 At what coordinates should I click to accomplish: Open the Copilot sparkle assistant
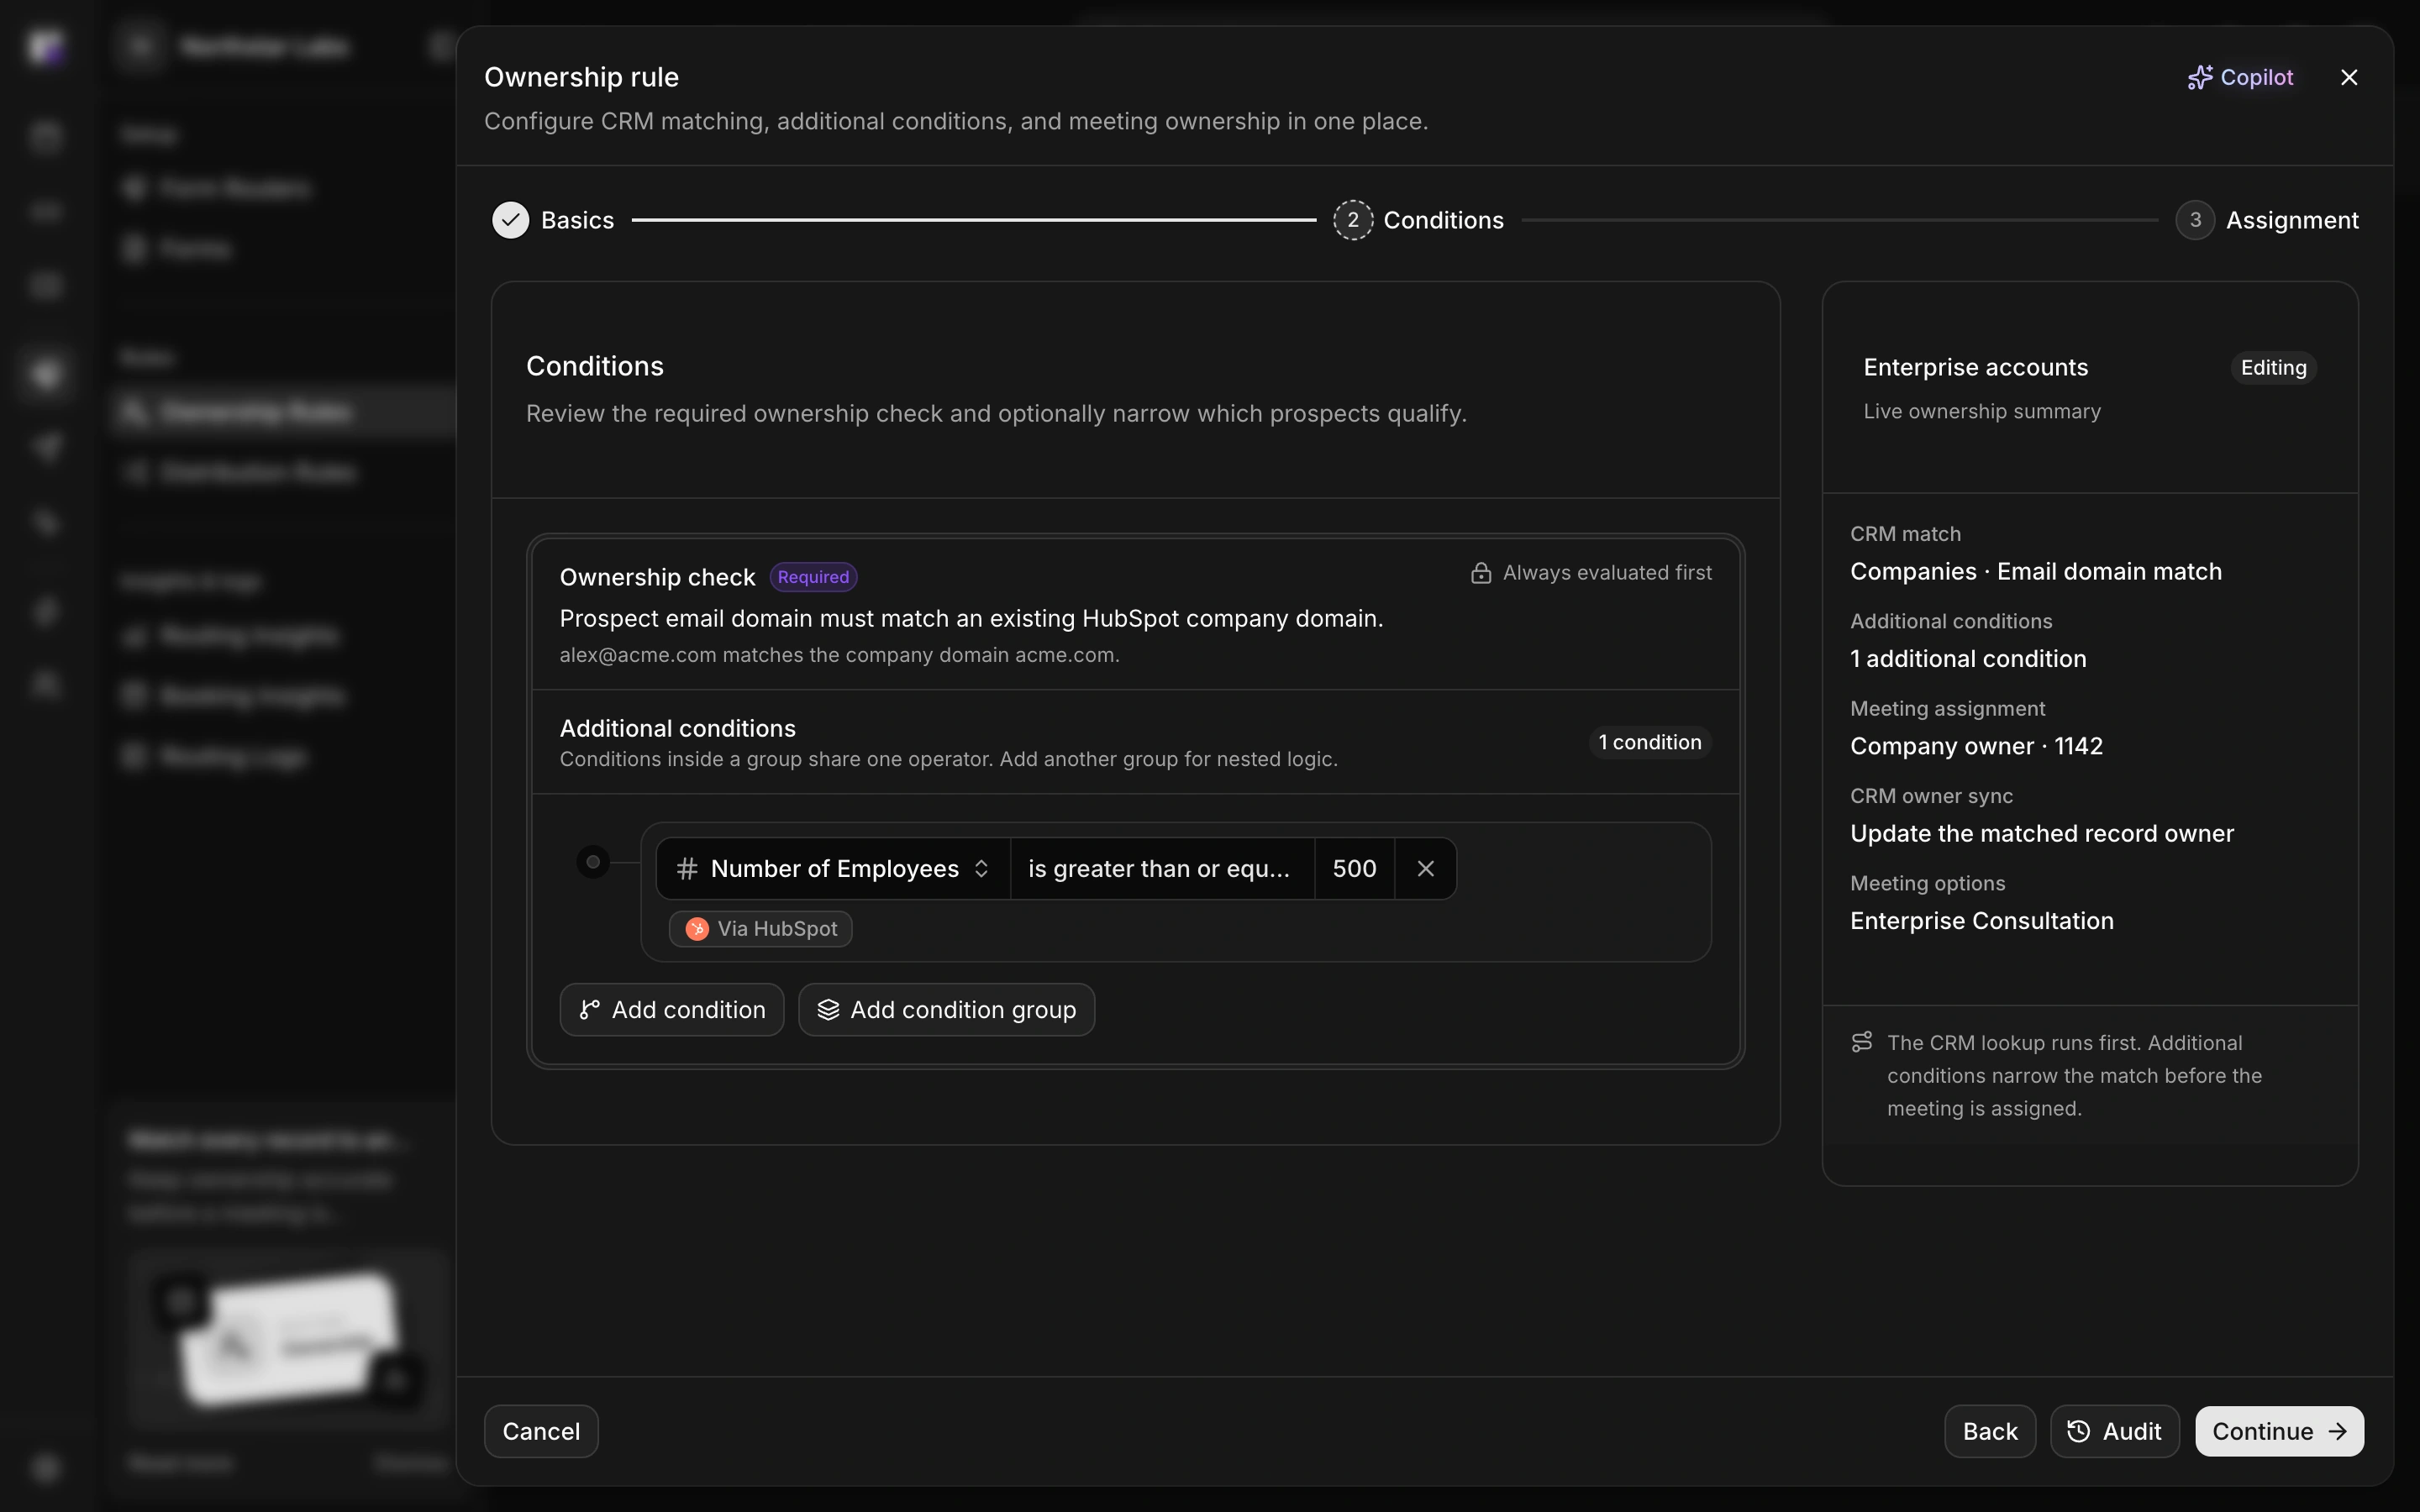pyautogui.click(x=2240, y=77)
